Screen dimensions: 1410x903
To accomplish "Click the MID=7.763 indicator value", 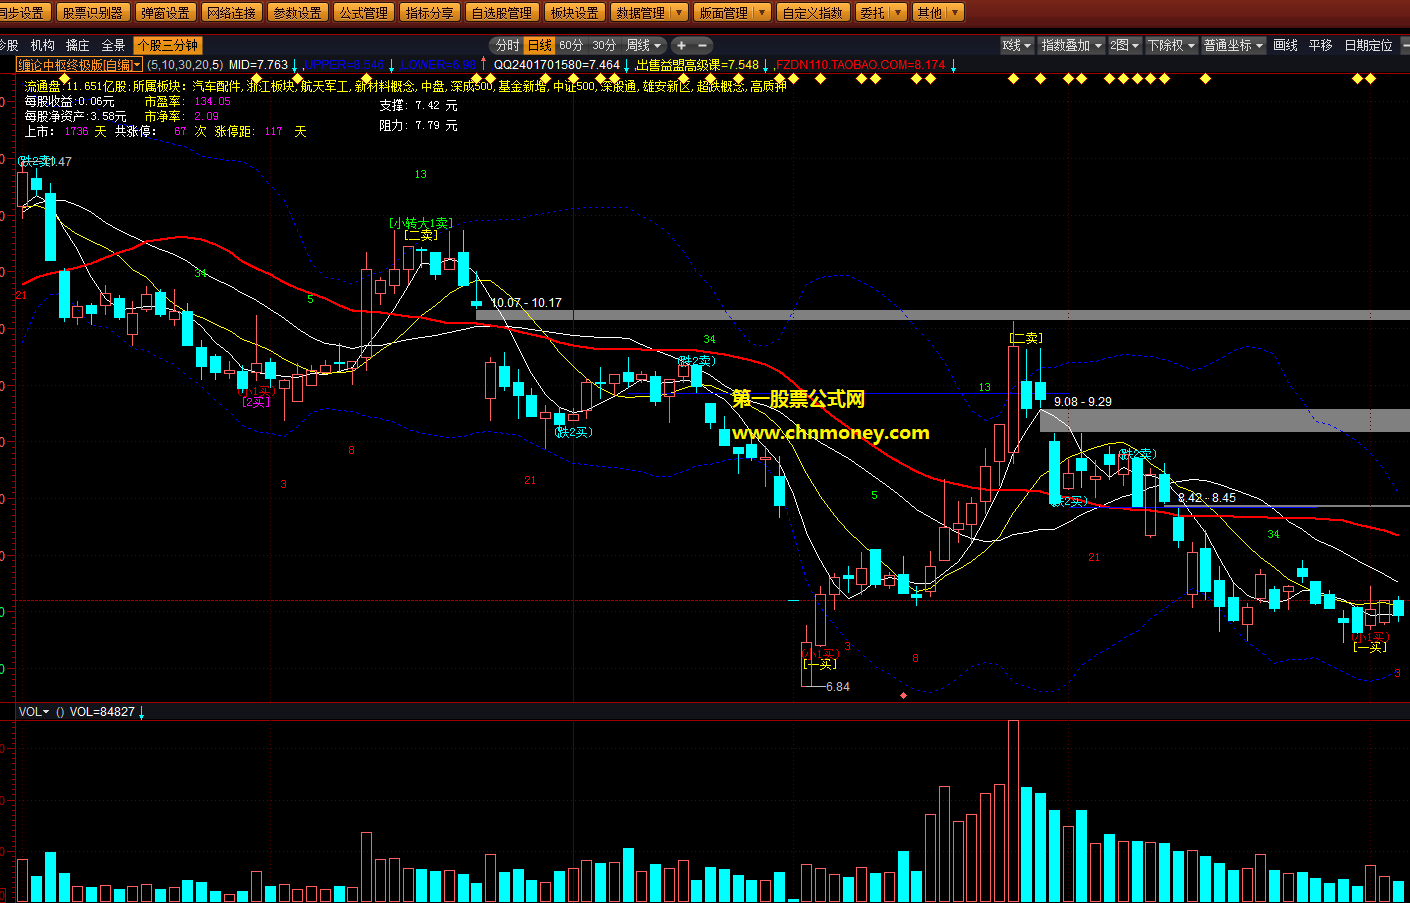I will (x=258, y=65).
